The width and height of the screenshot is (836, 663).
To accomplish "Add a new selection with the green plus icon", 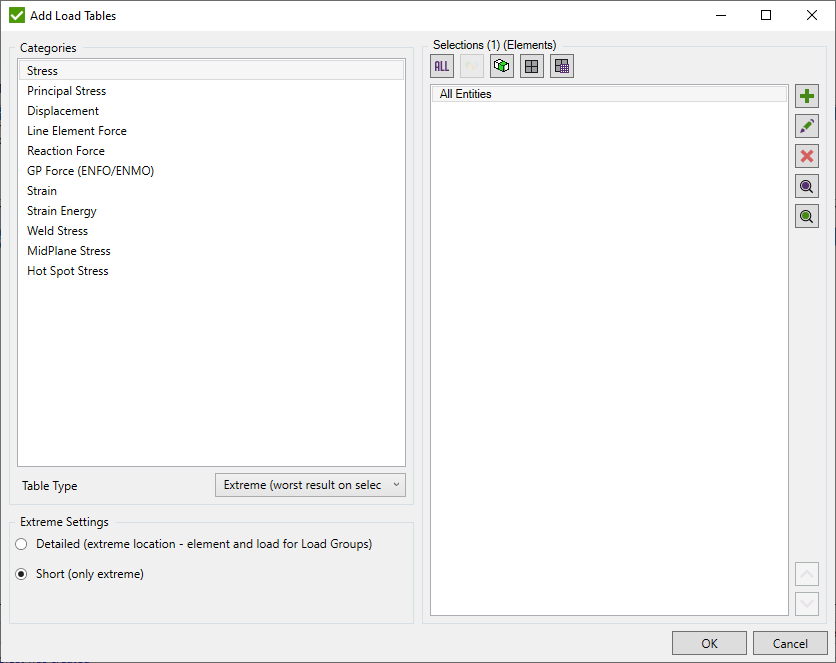I will pos(806,95).
